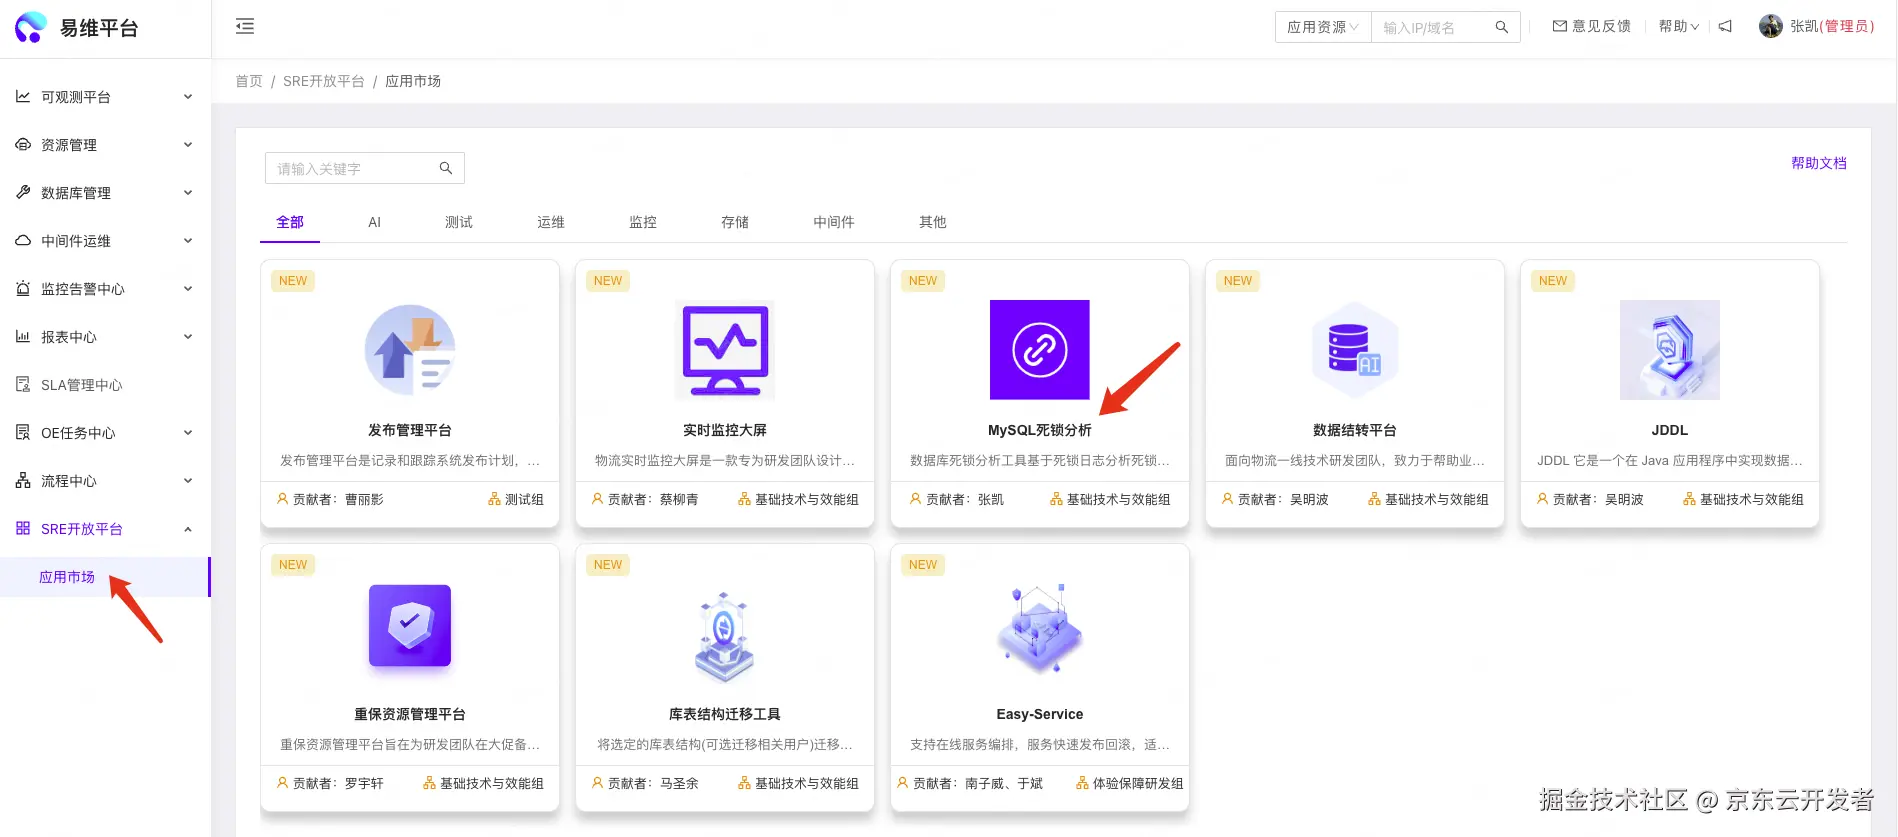Switch to the 监控 tab
The width and height of the screenshot is (1898, 837).
[643, 222]
